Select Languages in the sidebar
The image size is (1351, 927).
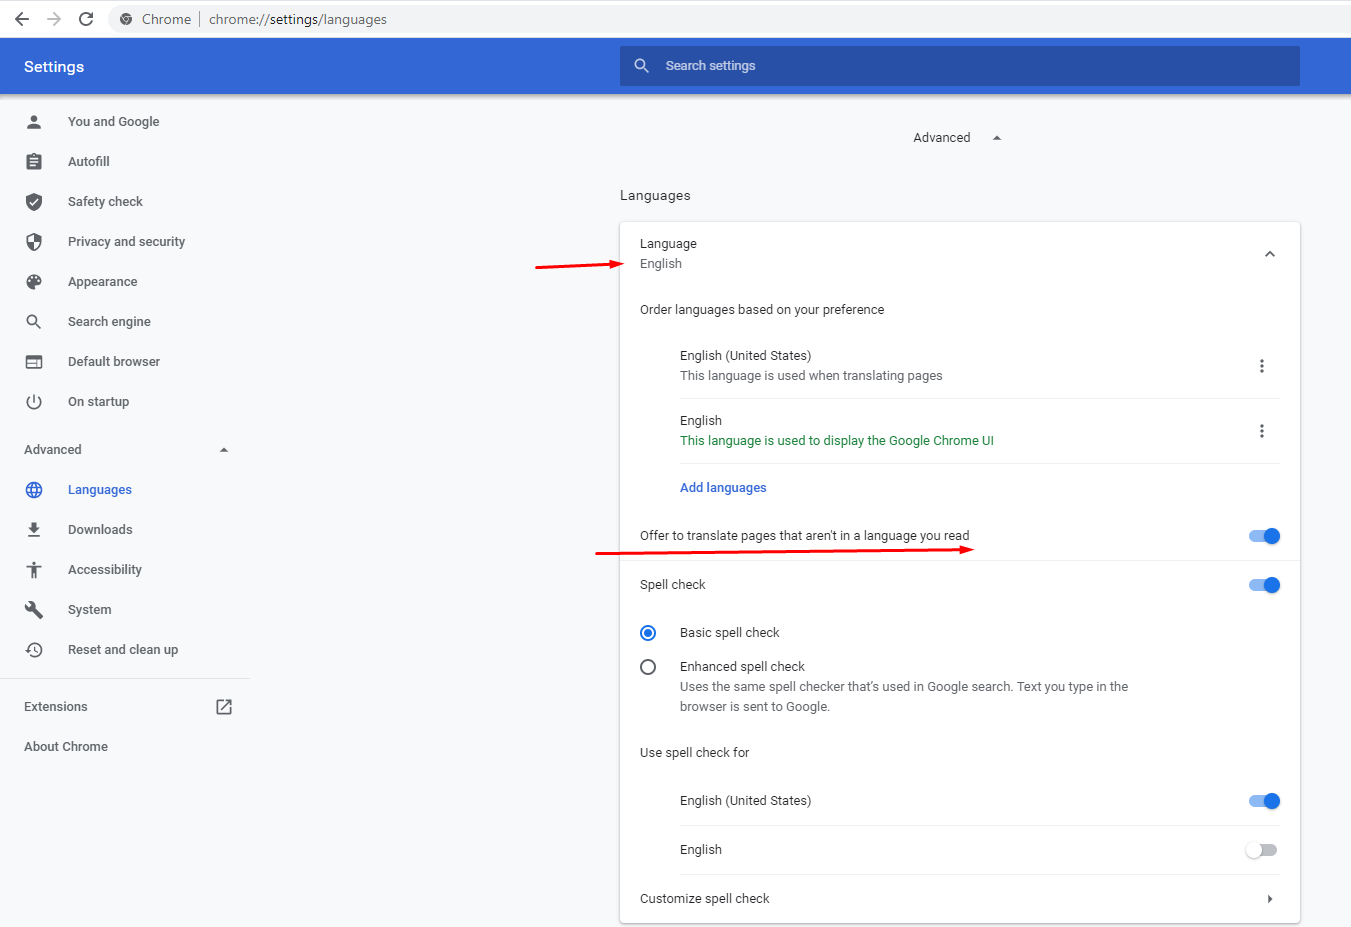pos(100,490)
